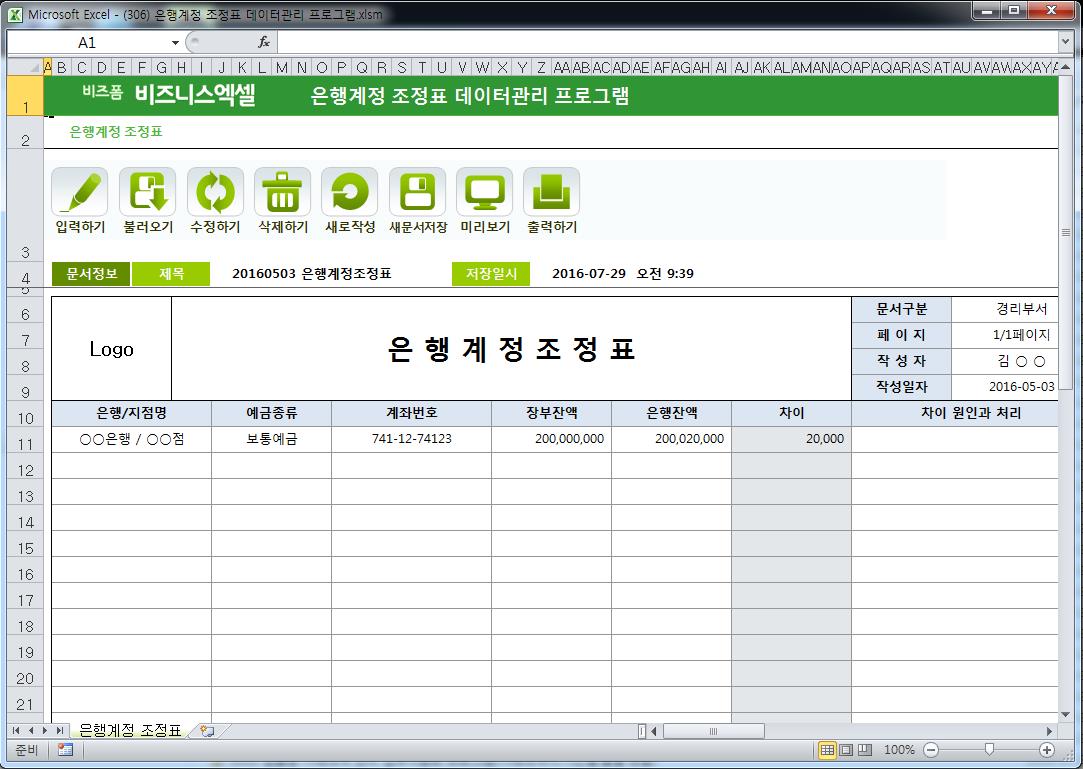
Task: Switch to Page Layout view
Action: [x=846, y=750]
